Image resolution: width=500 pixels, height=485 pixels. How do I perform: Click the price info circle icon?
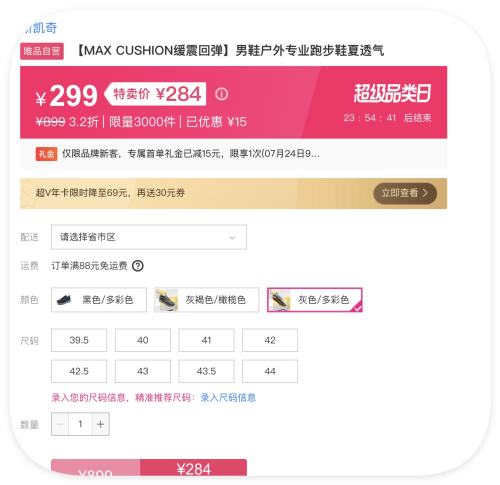click(221, 94)
